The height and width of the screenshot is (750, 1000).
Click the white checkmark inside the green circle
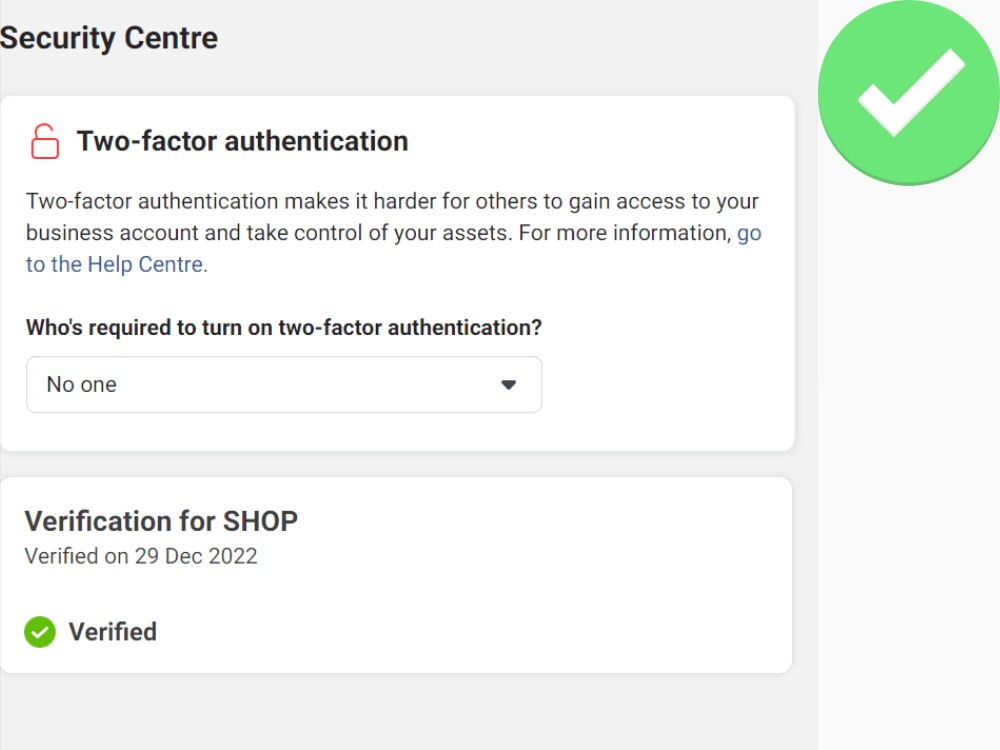(912, 92)
